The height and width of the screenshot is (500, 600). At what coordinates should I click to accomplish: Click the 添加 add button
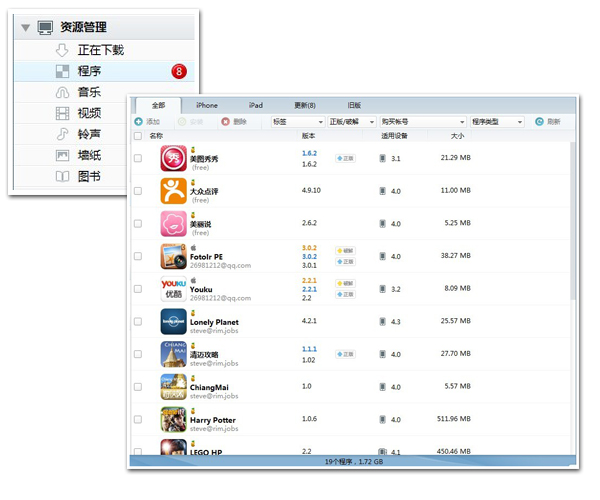[147, 122]
